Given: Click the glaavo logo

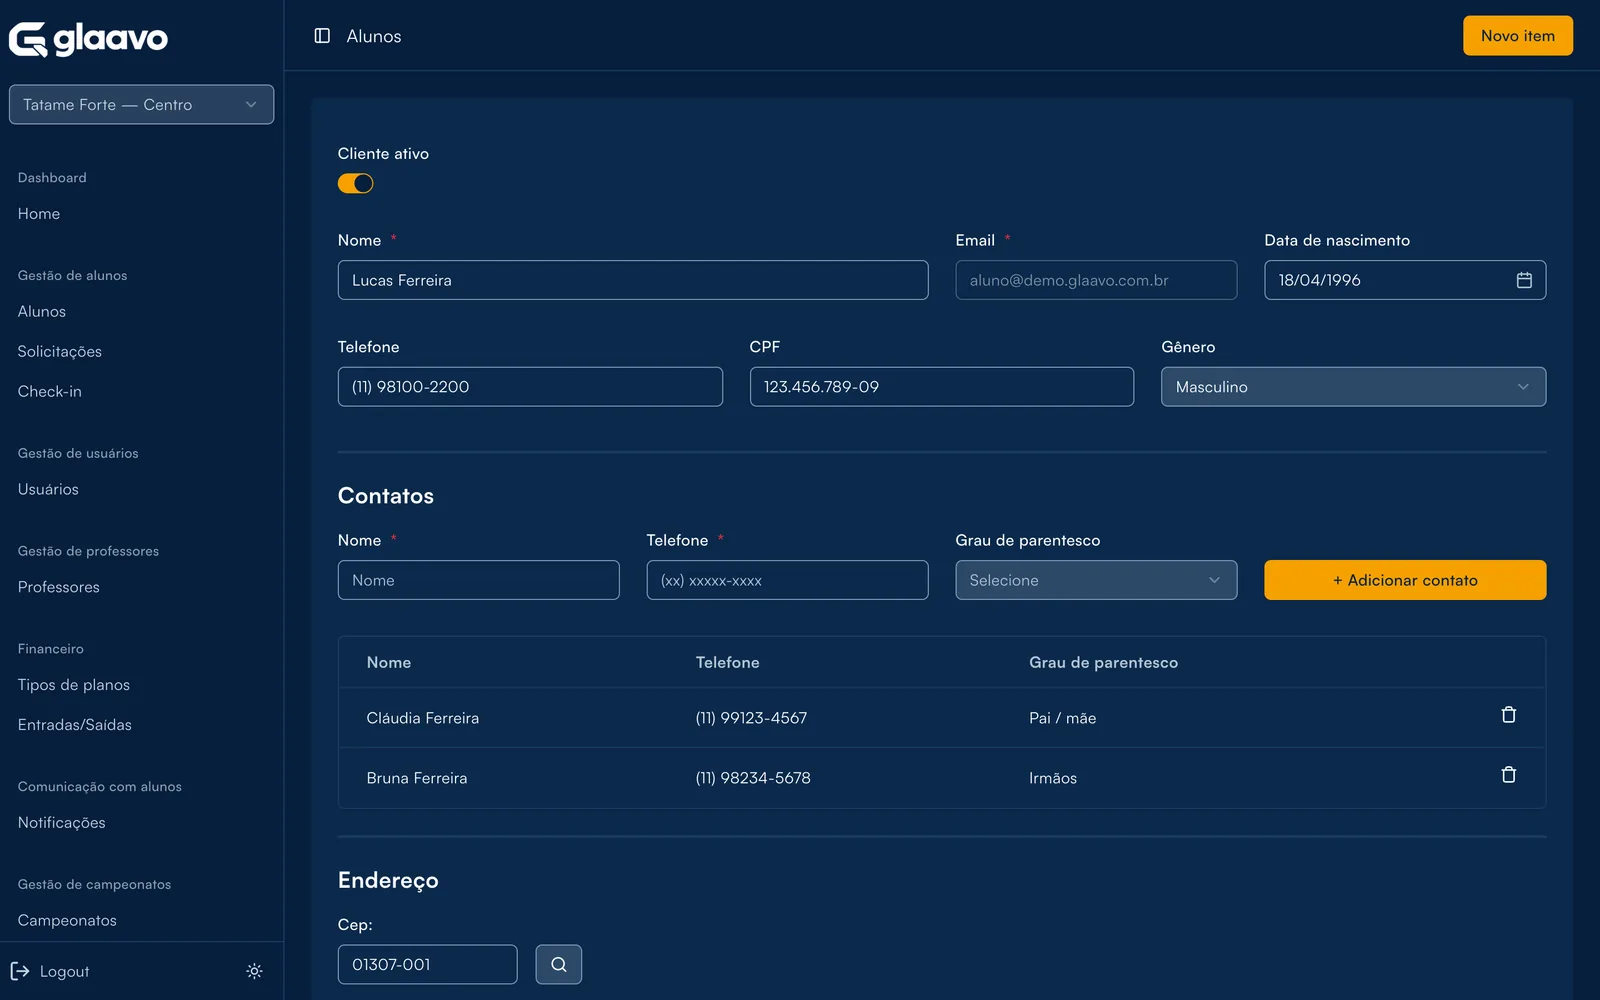Looking at the screenshot, I should pyautogui.click(x=88, y=39).
